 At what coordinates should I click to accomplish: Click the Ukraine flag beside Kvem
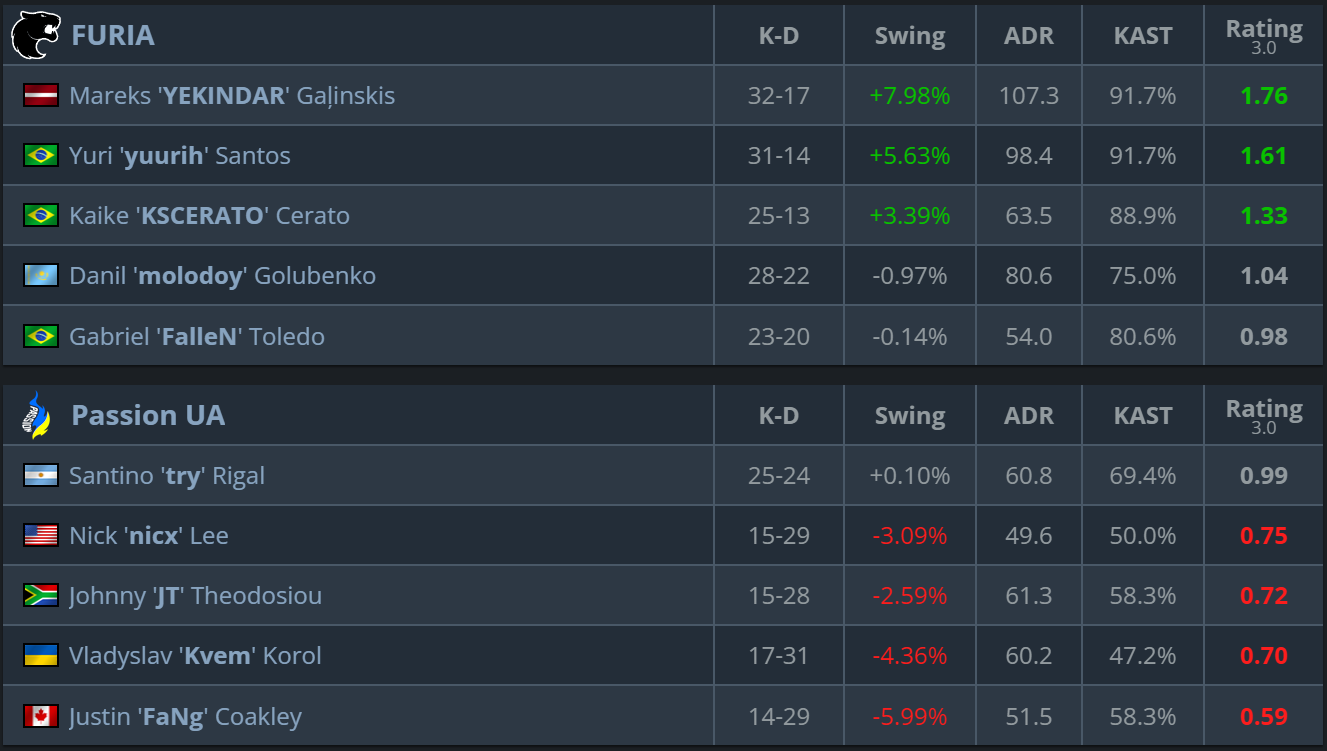(41, 655)
